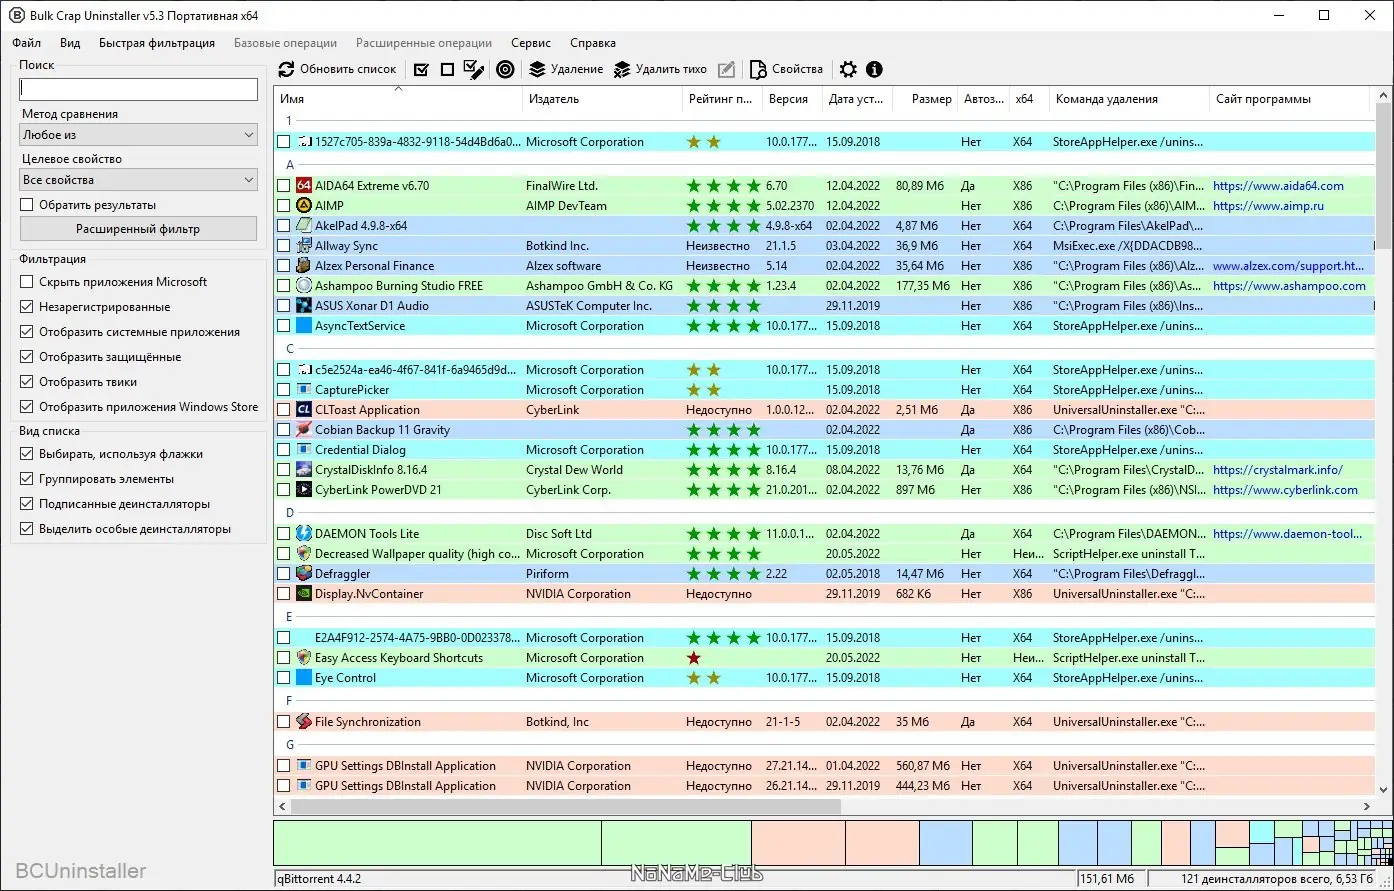Click the CrystalDiskInfo 8.16.4 icon
This screenshot has width=1394, height=891.
[304, 470]
